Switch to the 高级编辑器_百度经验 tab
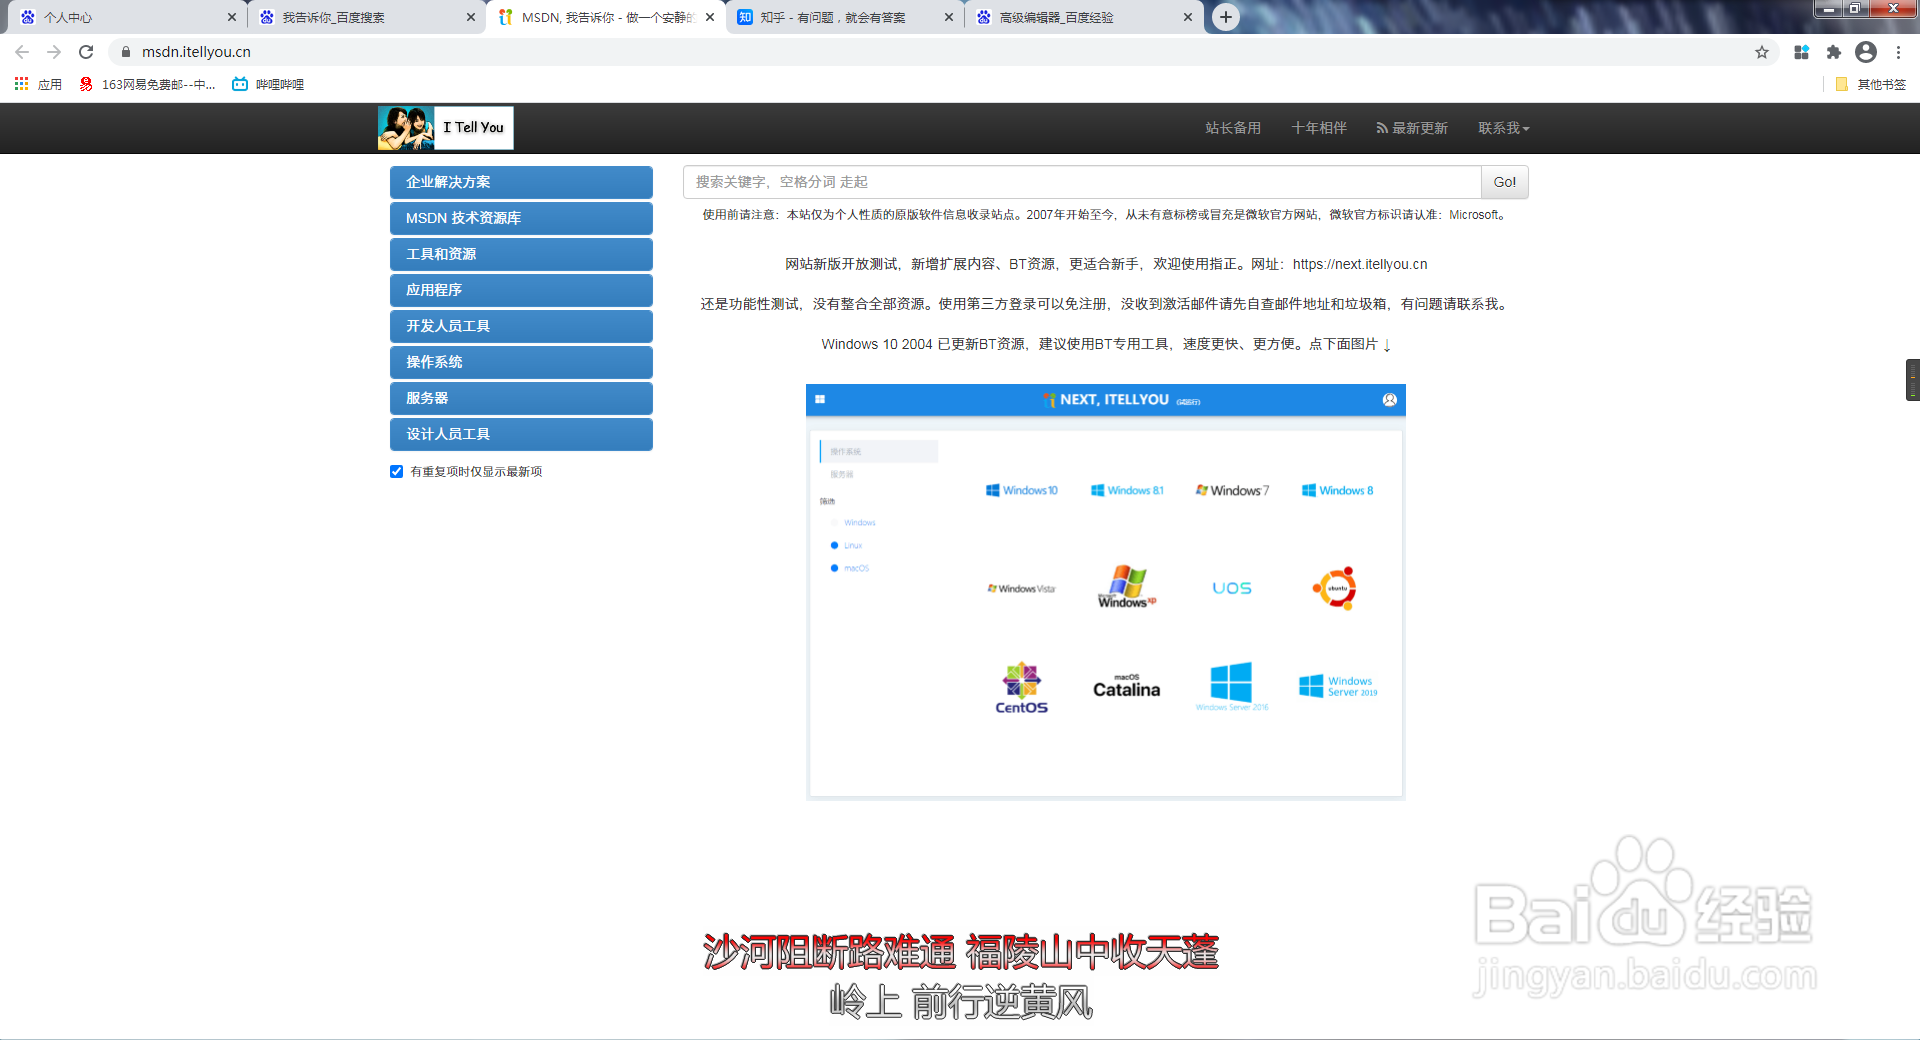The image size is (1920, 1040). 1083,17
